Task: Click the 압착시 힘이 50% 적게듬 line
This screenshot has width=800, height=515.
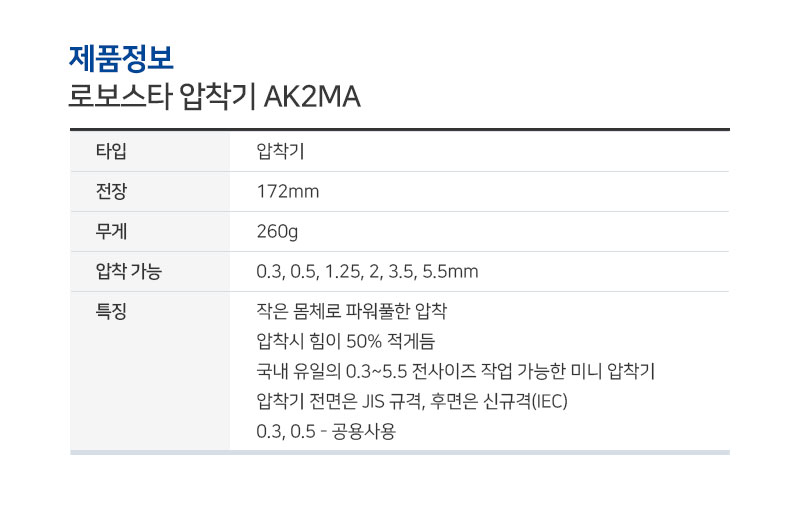Action: [x=345, y=341]
